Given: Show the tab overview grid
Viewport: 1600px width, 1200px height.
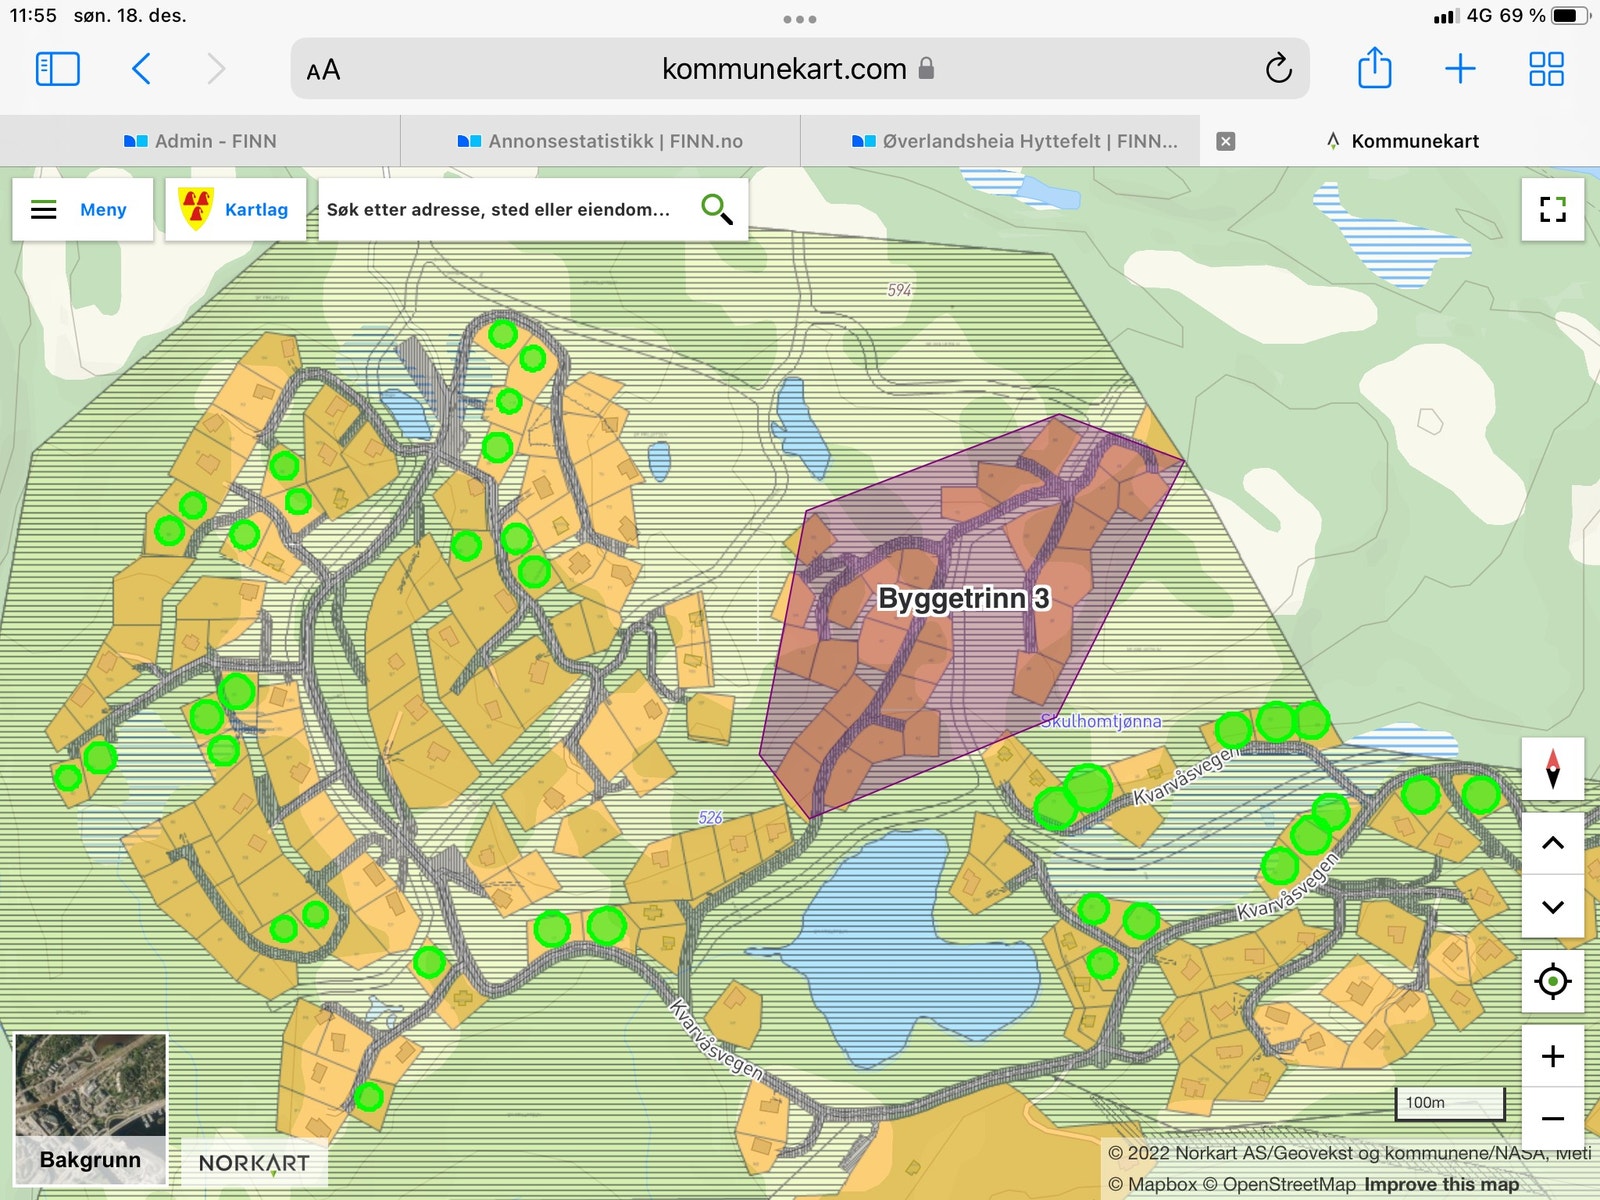Looking at the screenshot, I should pos(1546,69).
